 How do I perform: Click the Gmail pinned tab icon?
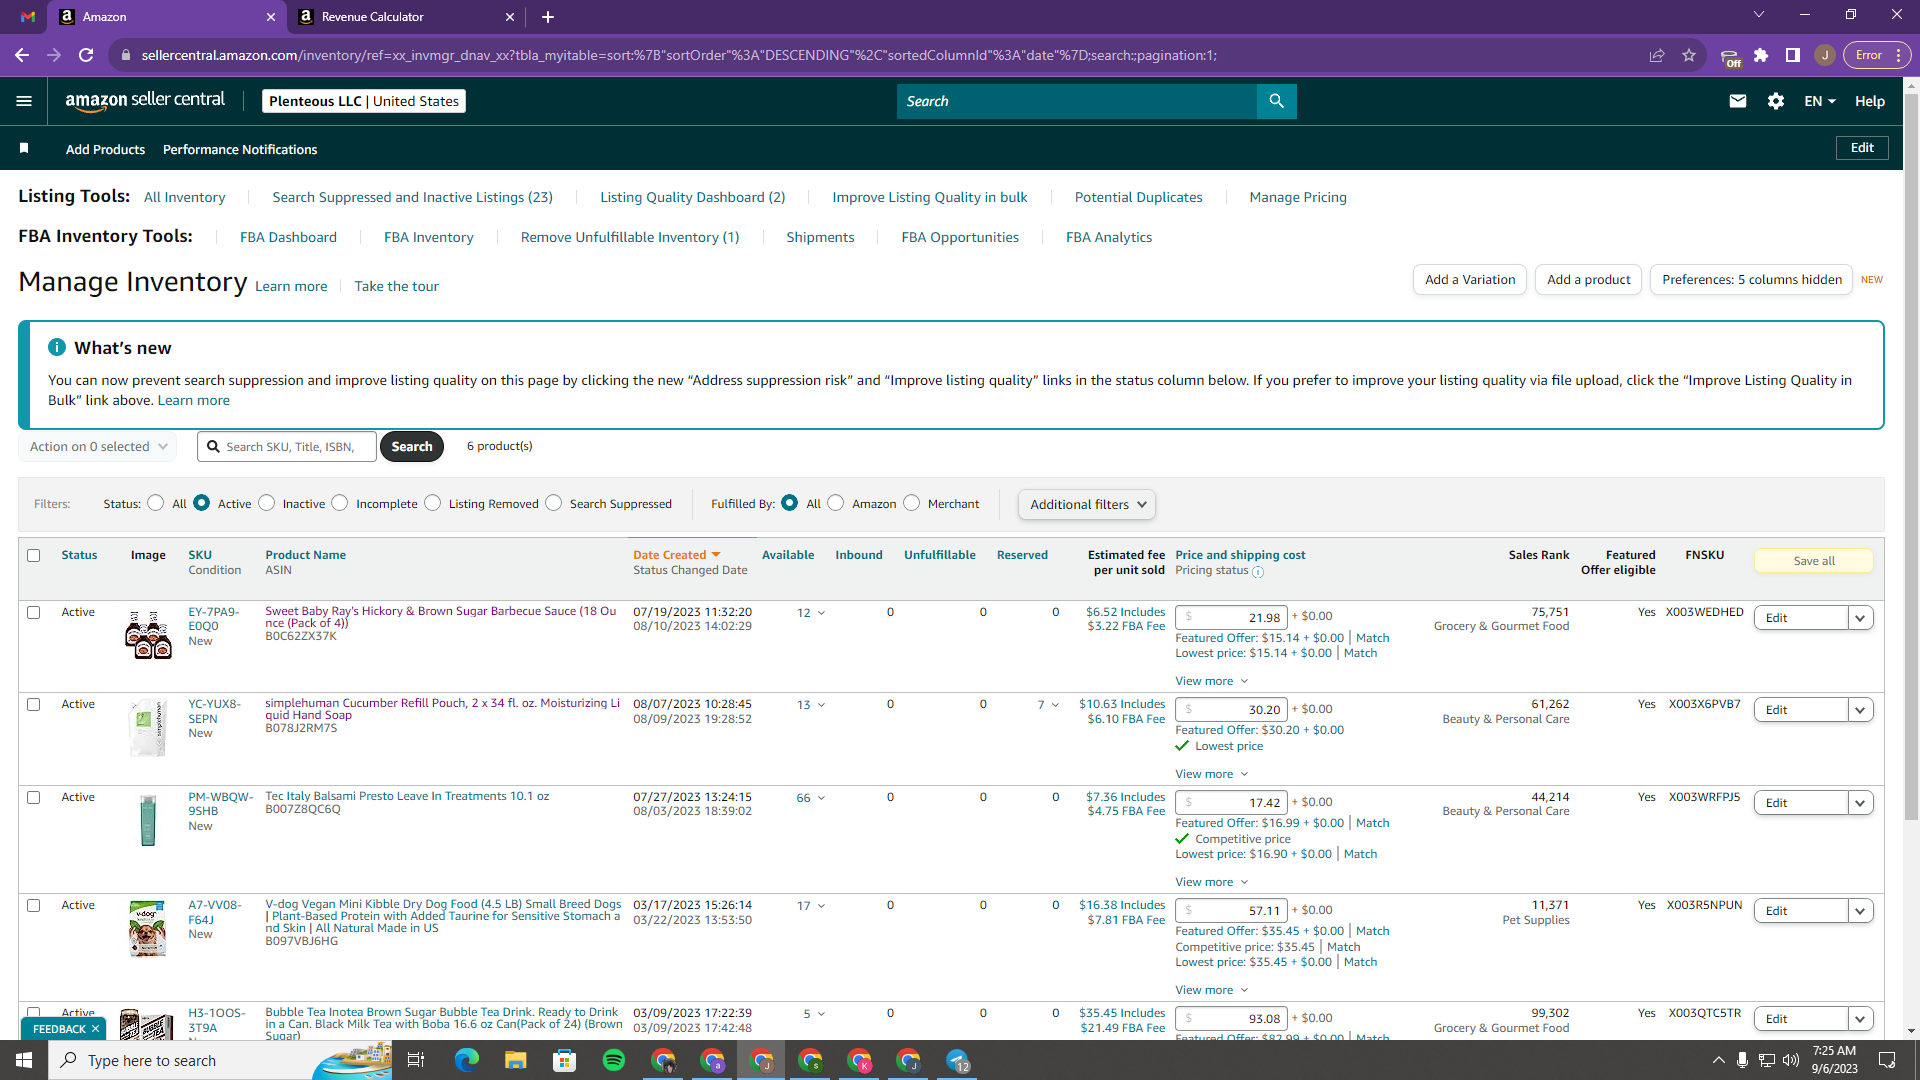(x=28, y=17)
